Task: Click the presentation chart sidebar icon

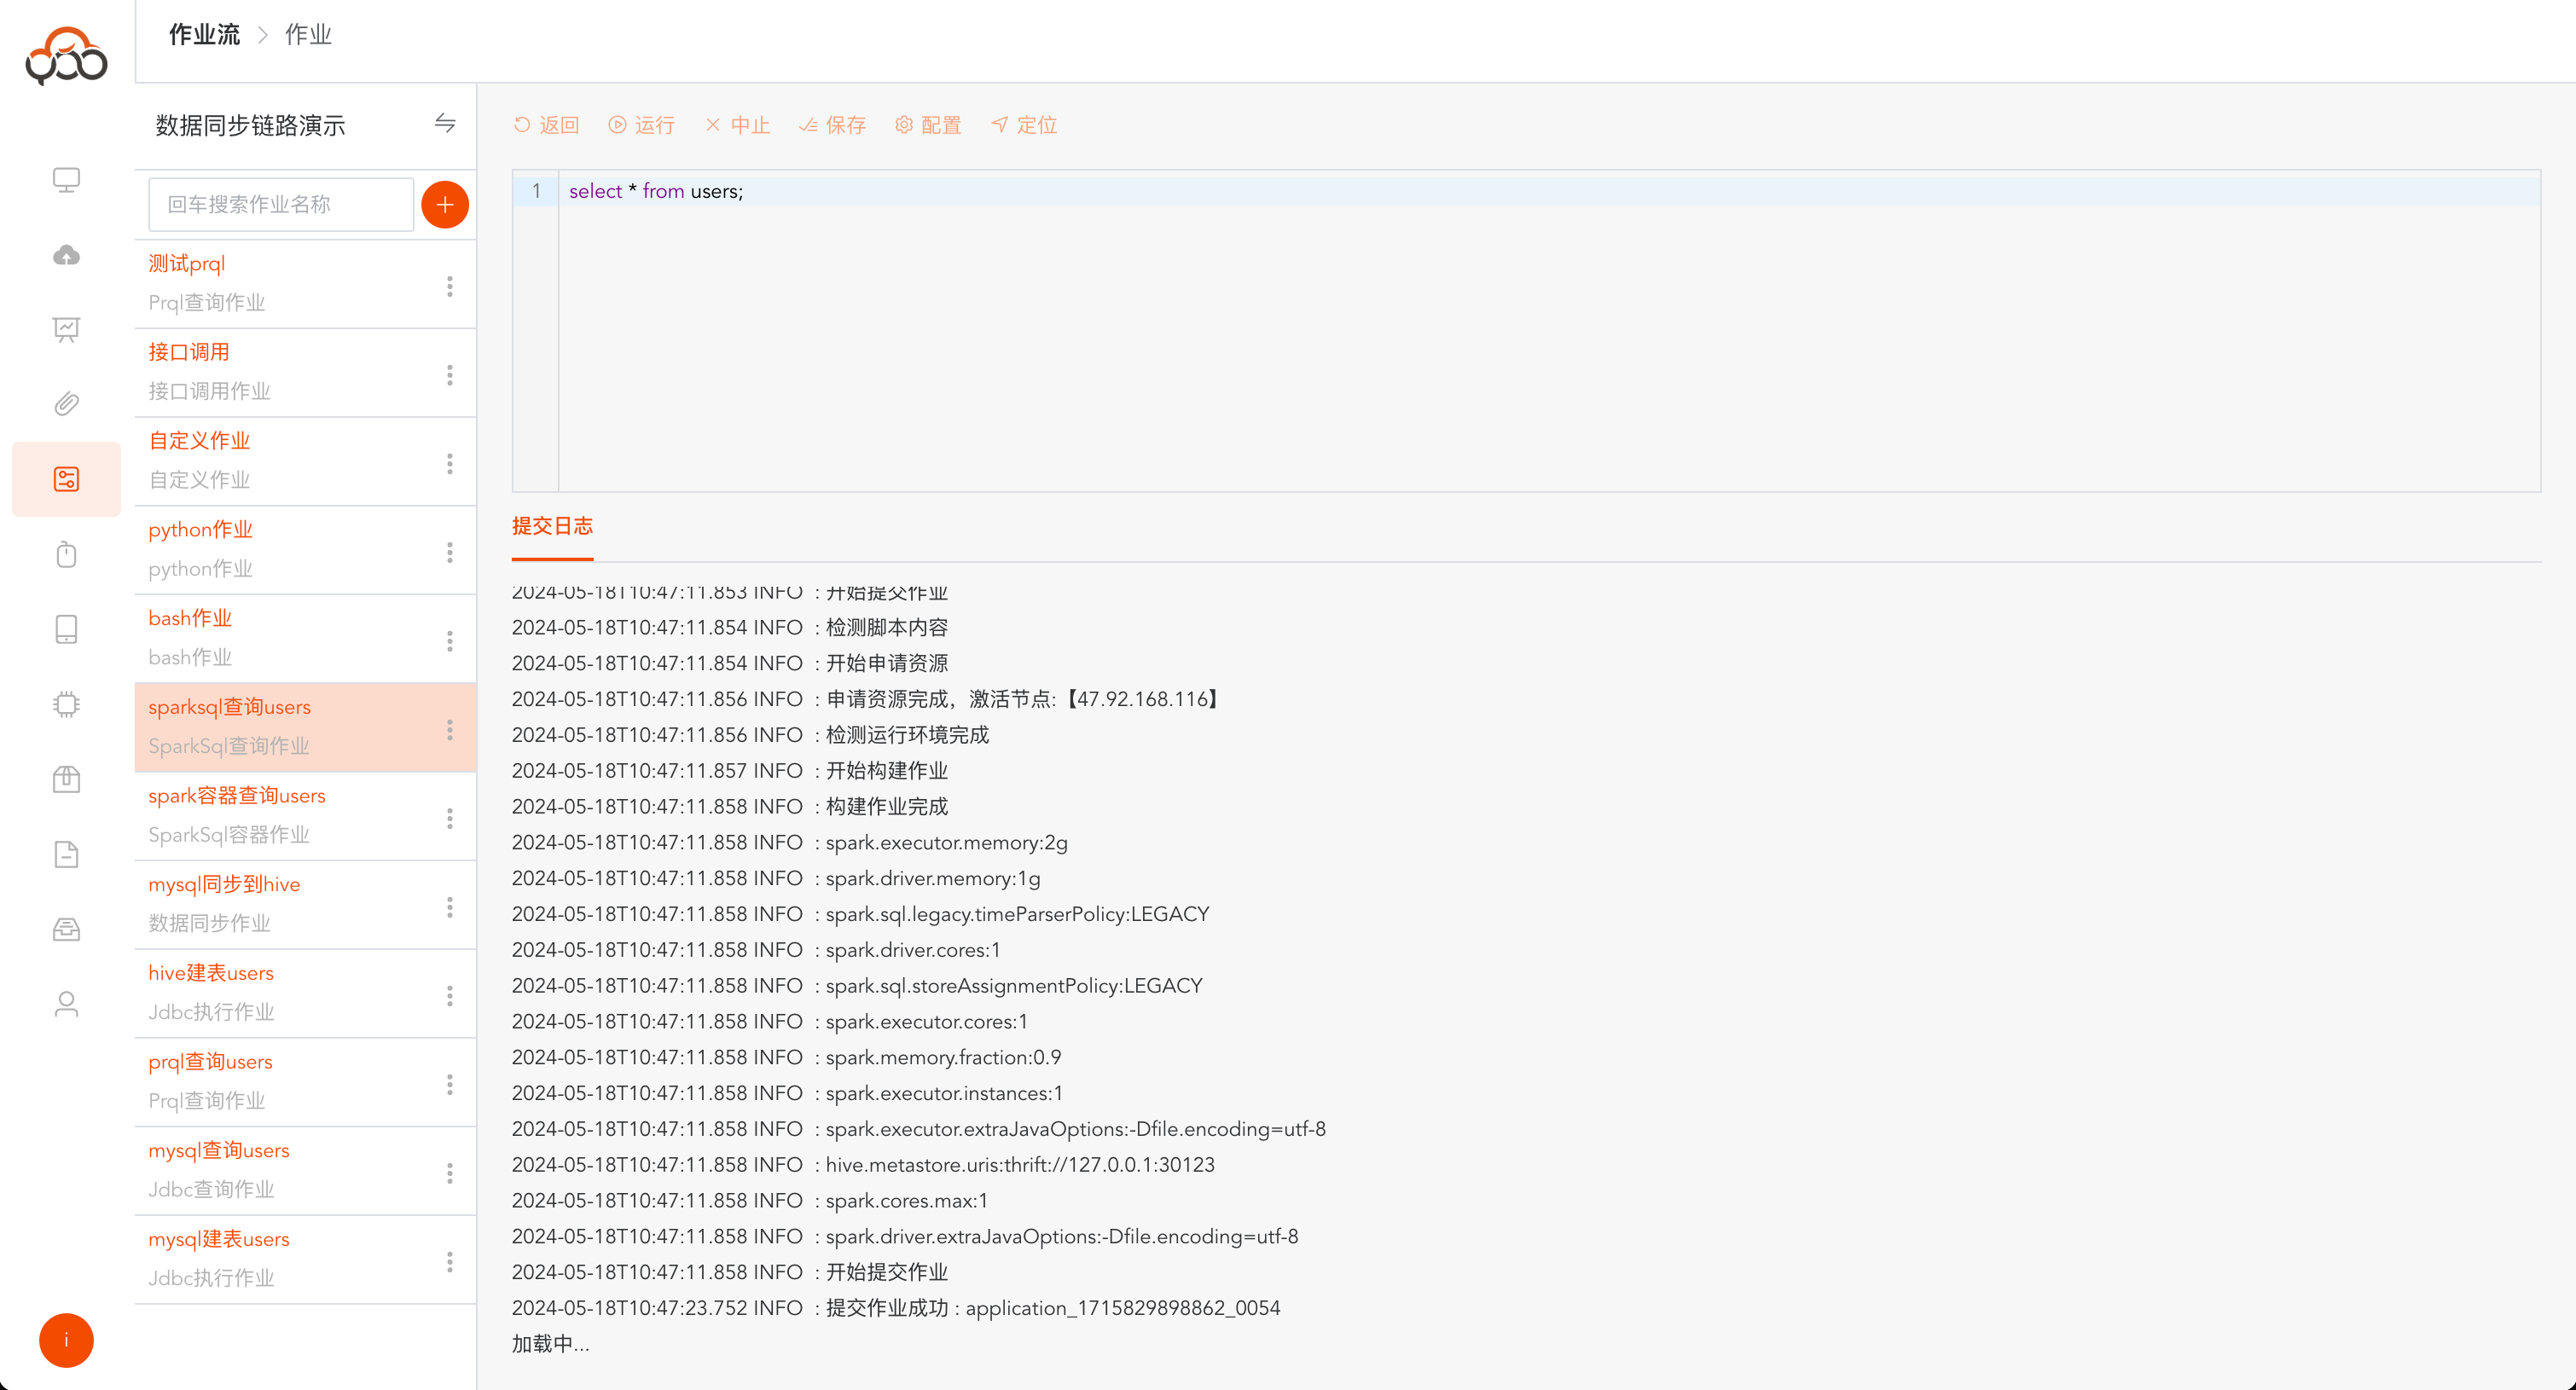Action: click(x=66, y=329)
